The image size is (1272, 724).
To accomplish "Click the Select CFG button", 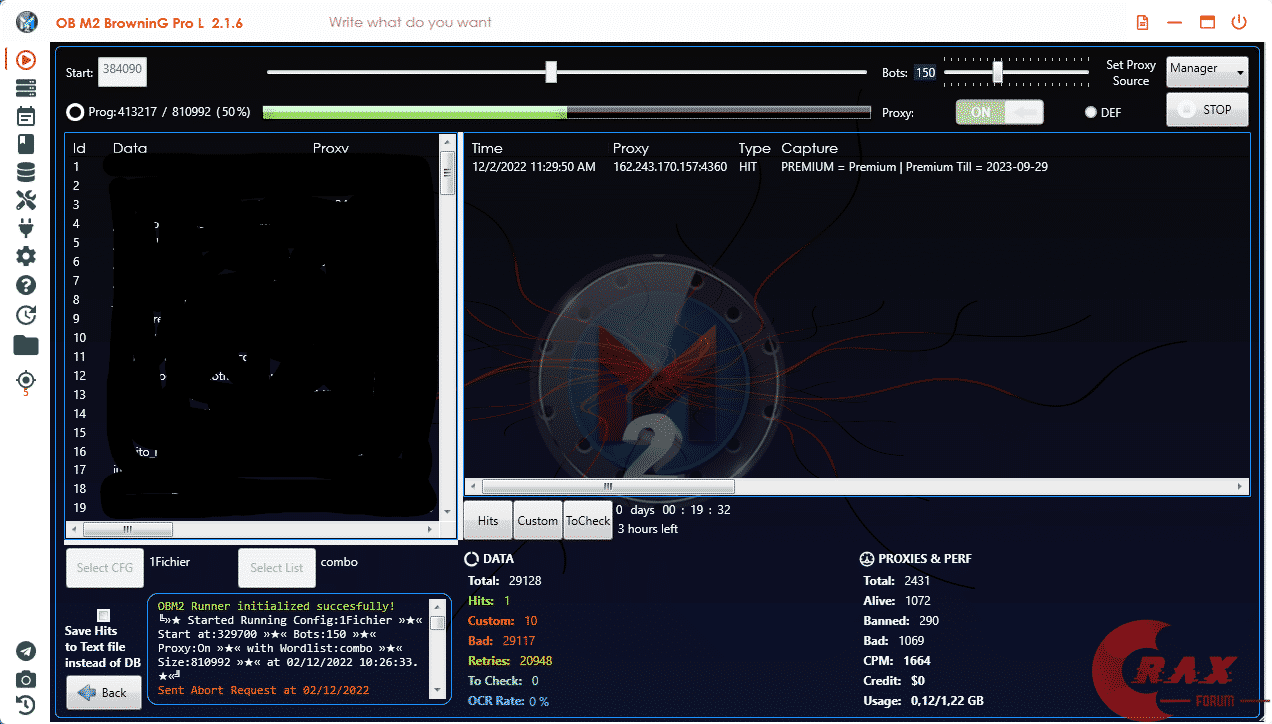I will tap(105, 568).
